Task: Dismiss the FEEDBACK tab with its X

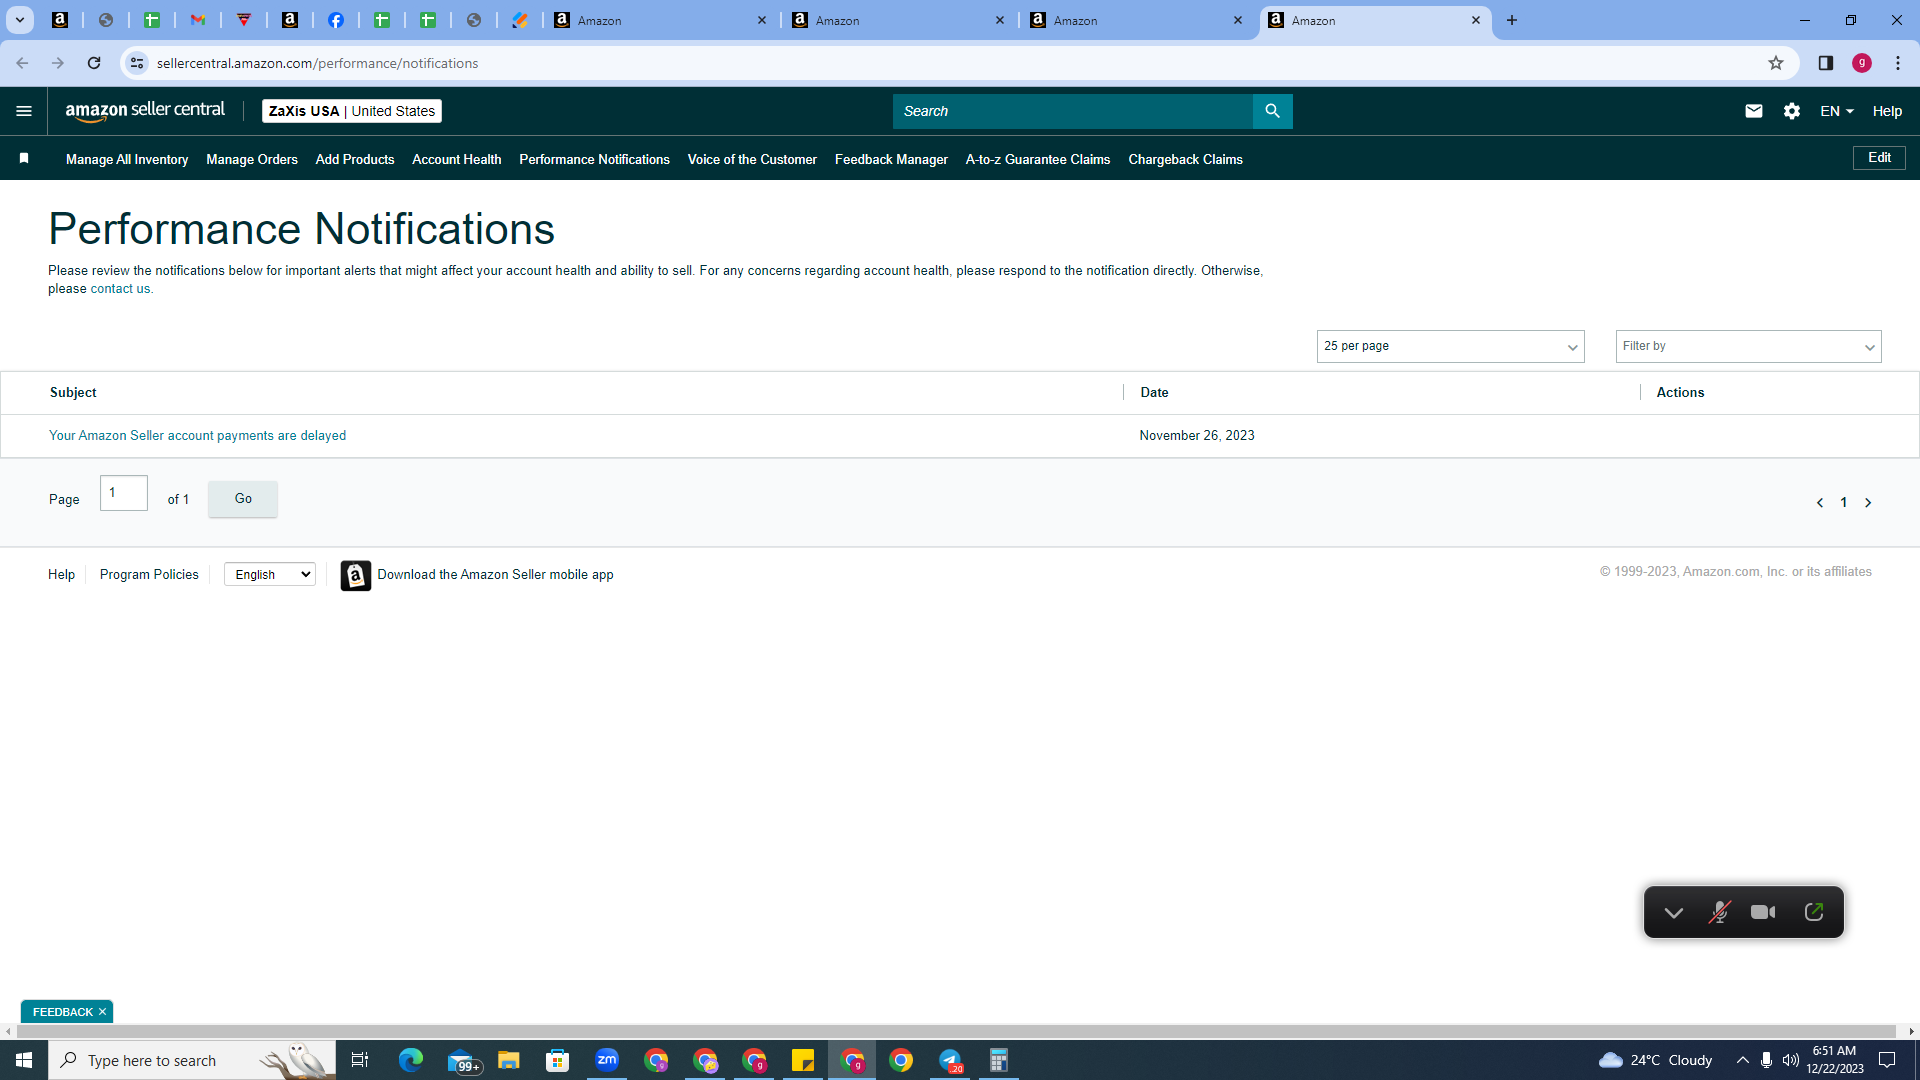Action: point(102,1012)
